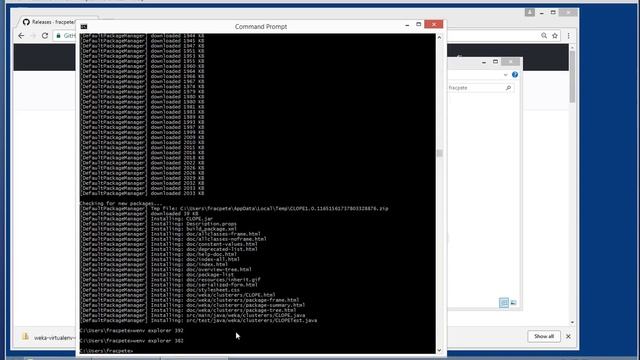Click the search magnifier in Explorer search box
The height and width of the screenshot is (360, 640).
tap(508, 88)
